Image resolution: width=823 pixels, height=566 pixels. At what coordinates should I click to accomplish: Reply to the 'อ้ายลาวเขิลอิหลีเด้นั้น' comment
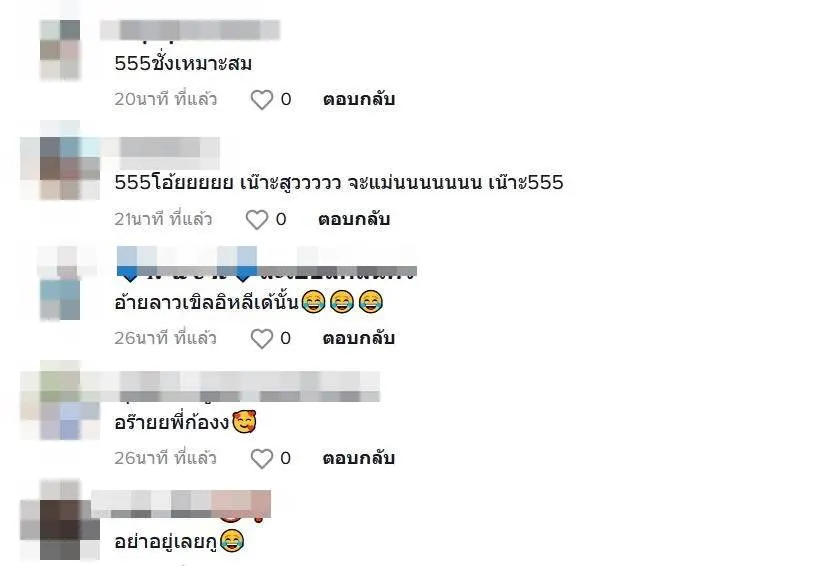358,338
